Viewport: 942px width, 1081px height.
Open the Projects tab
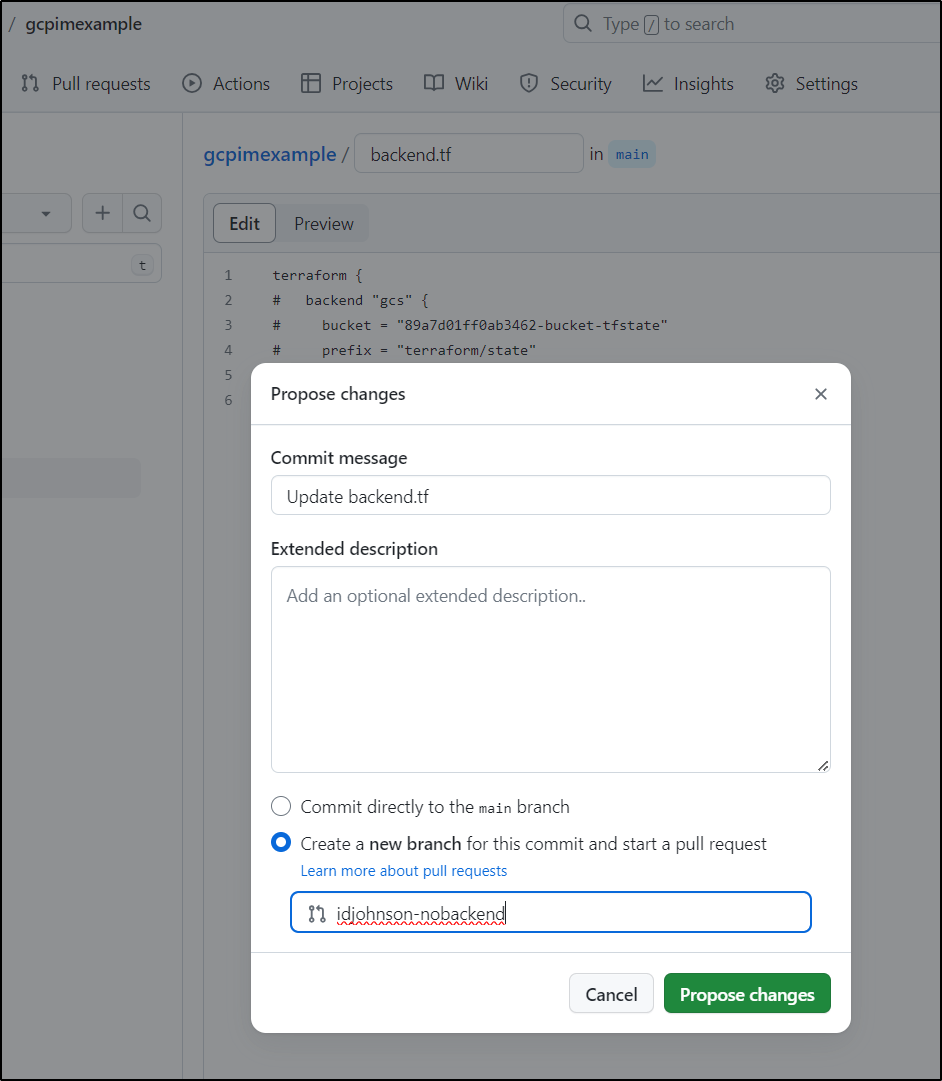[347, 83]
